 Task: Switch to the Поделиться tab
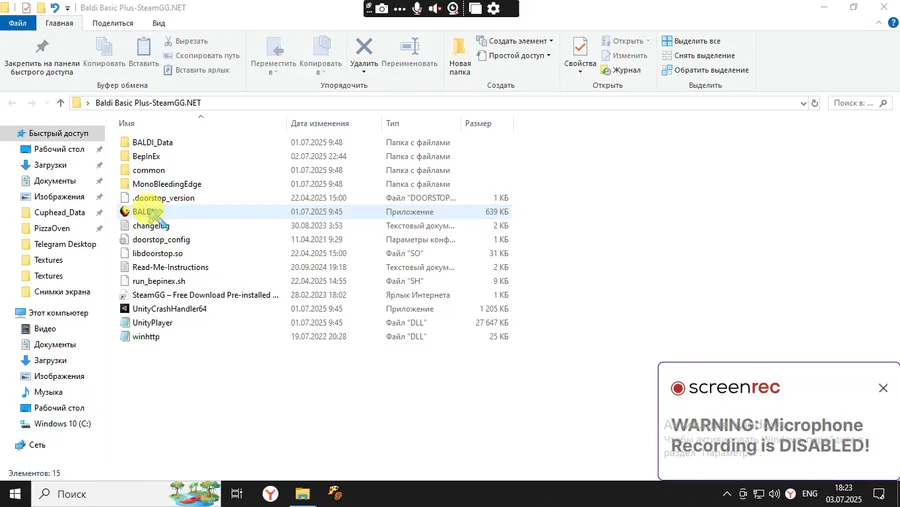112,23
